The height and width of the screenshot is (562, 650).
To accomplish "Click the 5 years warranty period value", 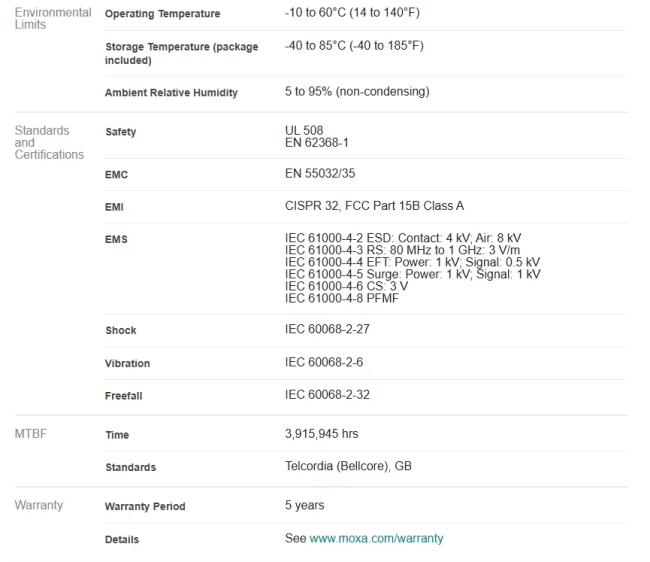I will 304,505.
